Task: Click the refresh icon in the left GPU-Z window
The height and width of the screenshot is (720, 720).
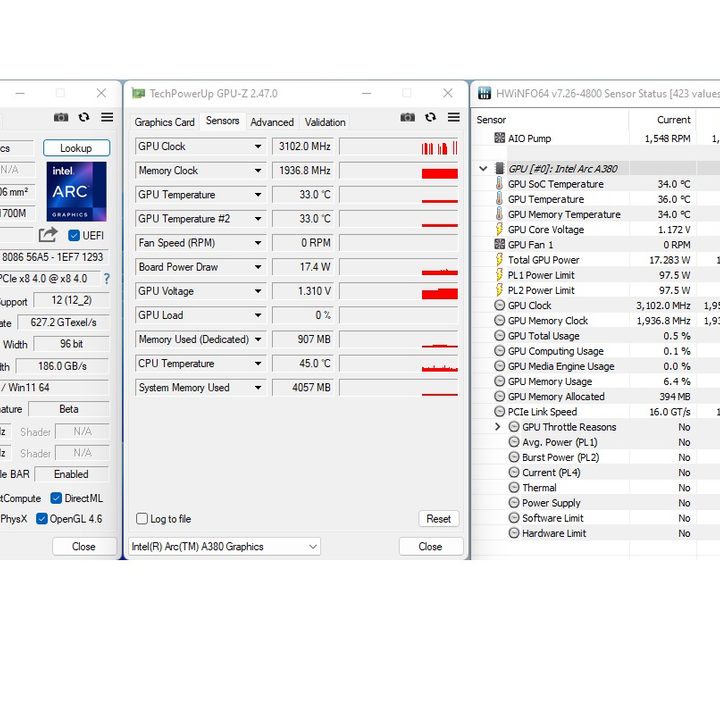Action: point(84,117)
